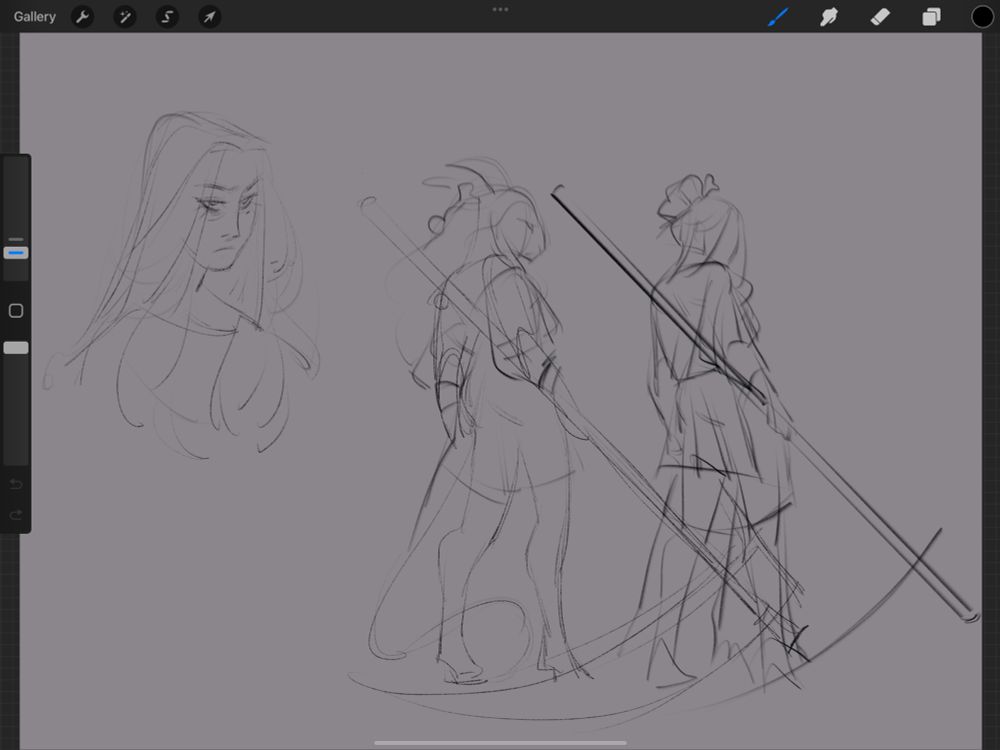1000x750 pixels.
Task: Activate the Transform arrow tool
Action: pos(209,17)
